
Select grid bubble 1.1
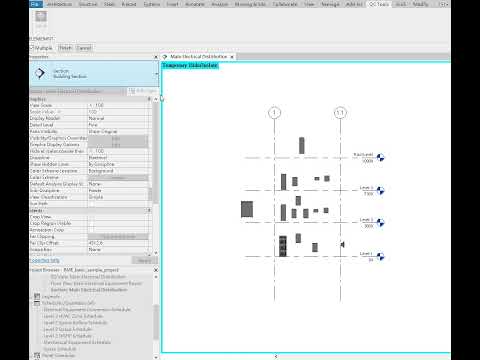[x=340, y=113]
